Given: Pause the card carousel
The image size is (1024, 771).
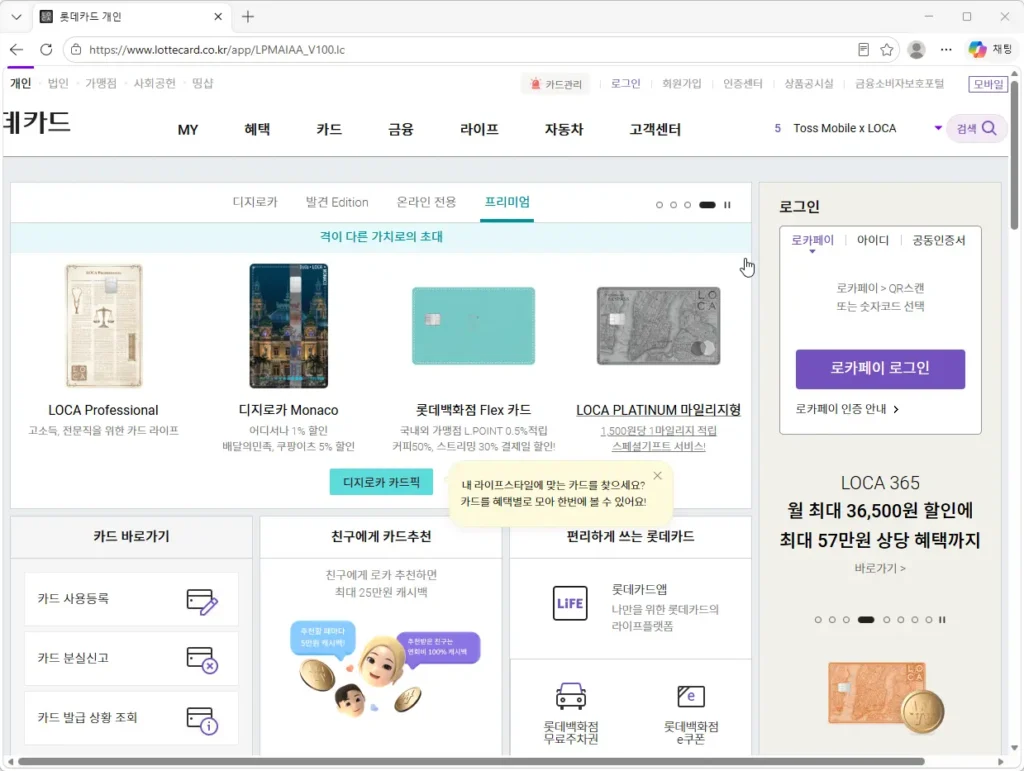Looking at the screenshot, I should (727, 205).
